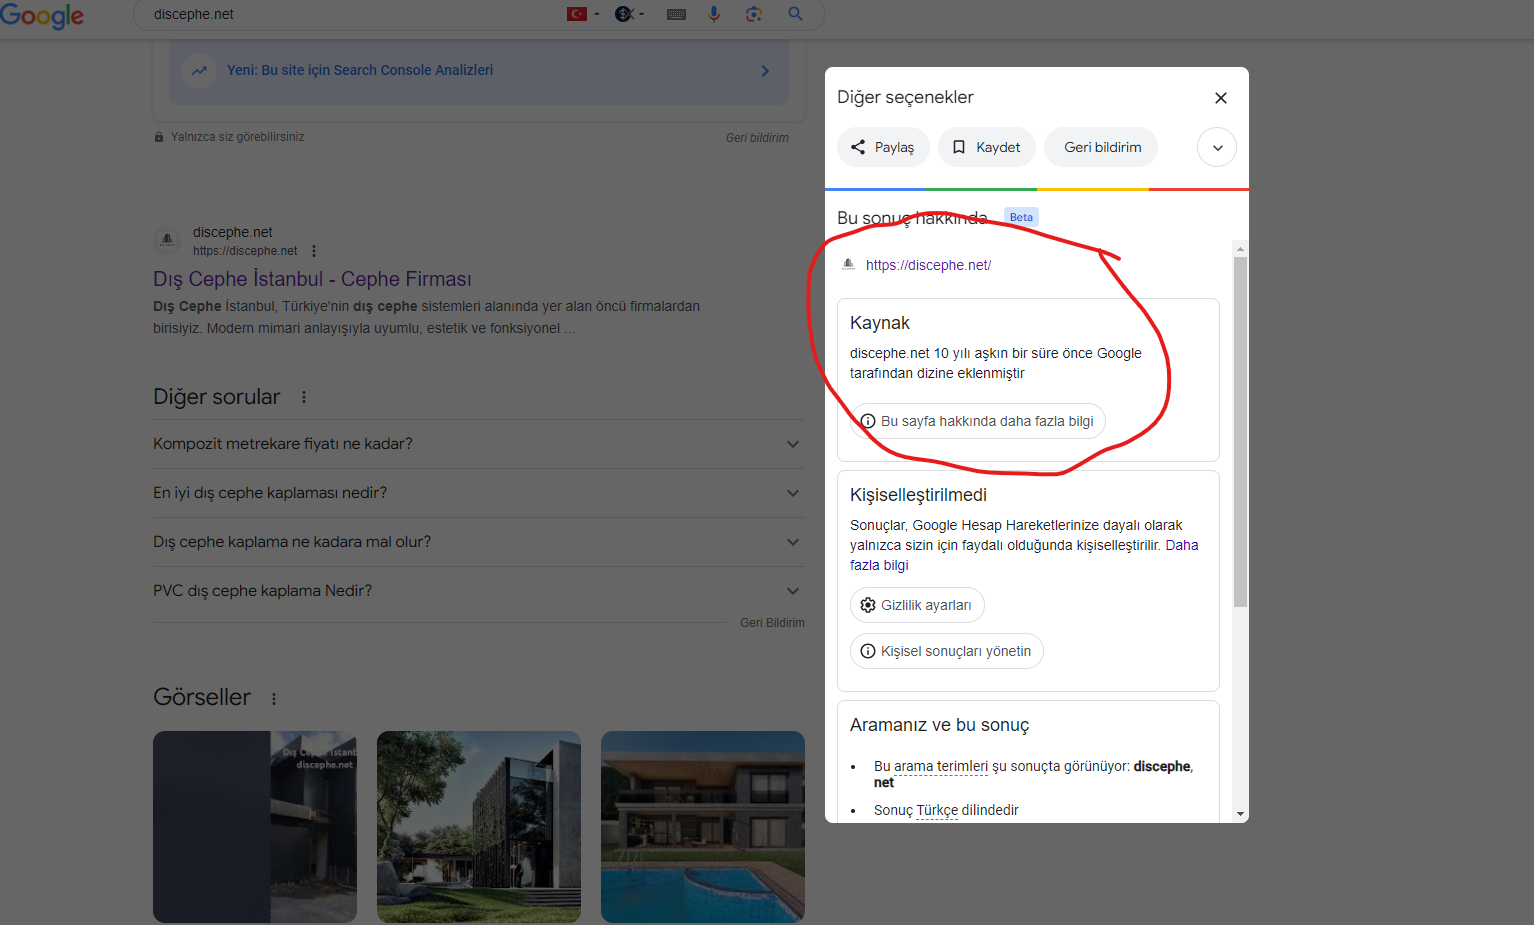Click the https://discephe.net URL under site name
Image resolution: width=1534 pixels, height=925 pixels.
tap(245, 251)
